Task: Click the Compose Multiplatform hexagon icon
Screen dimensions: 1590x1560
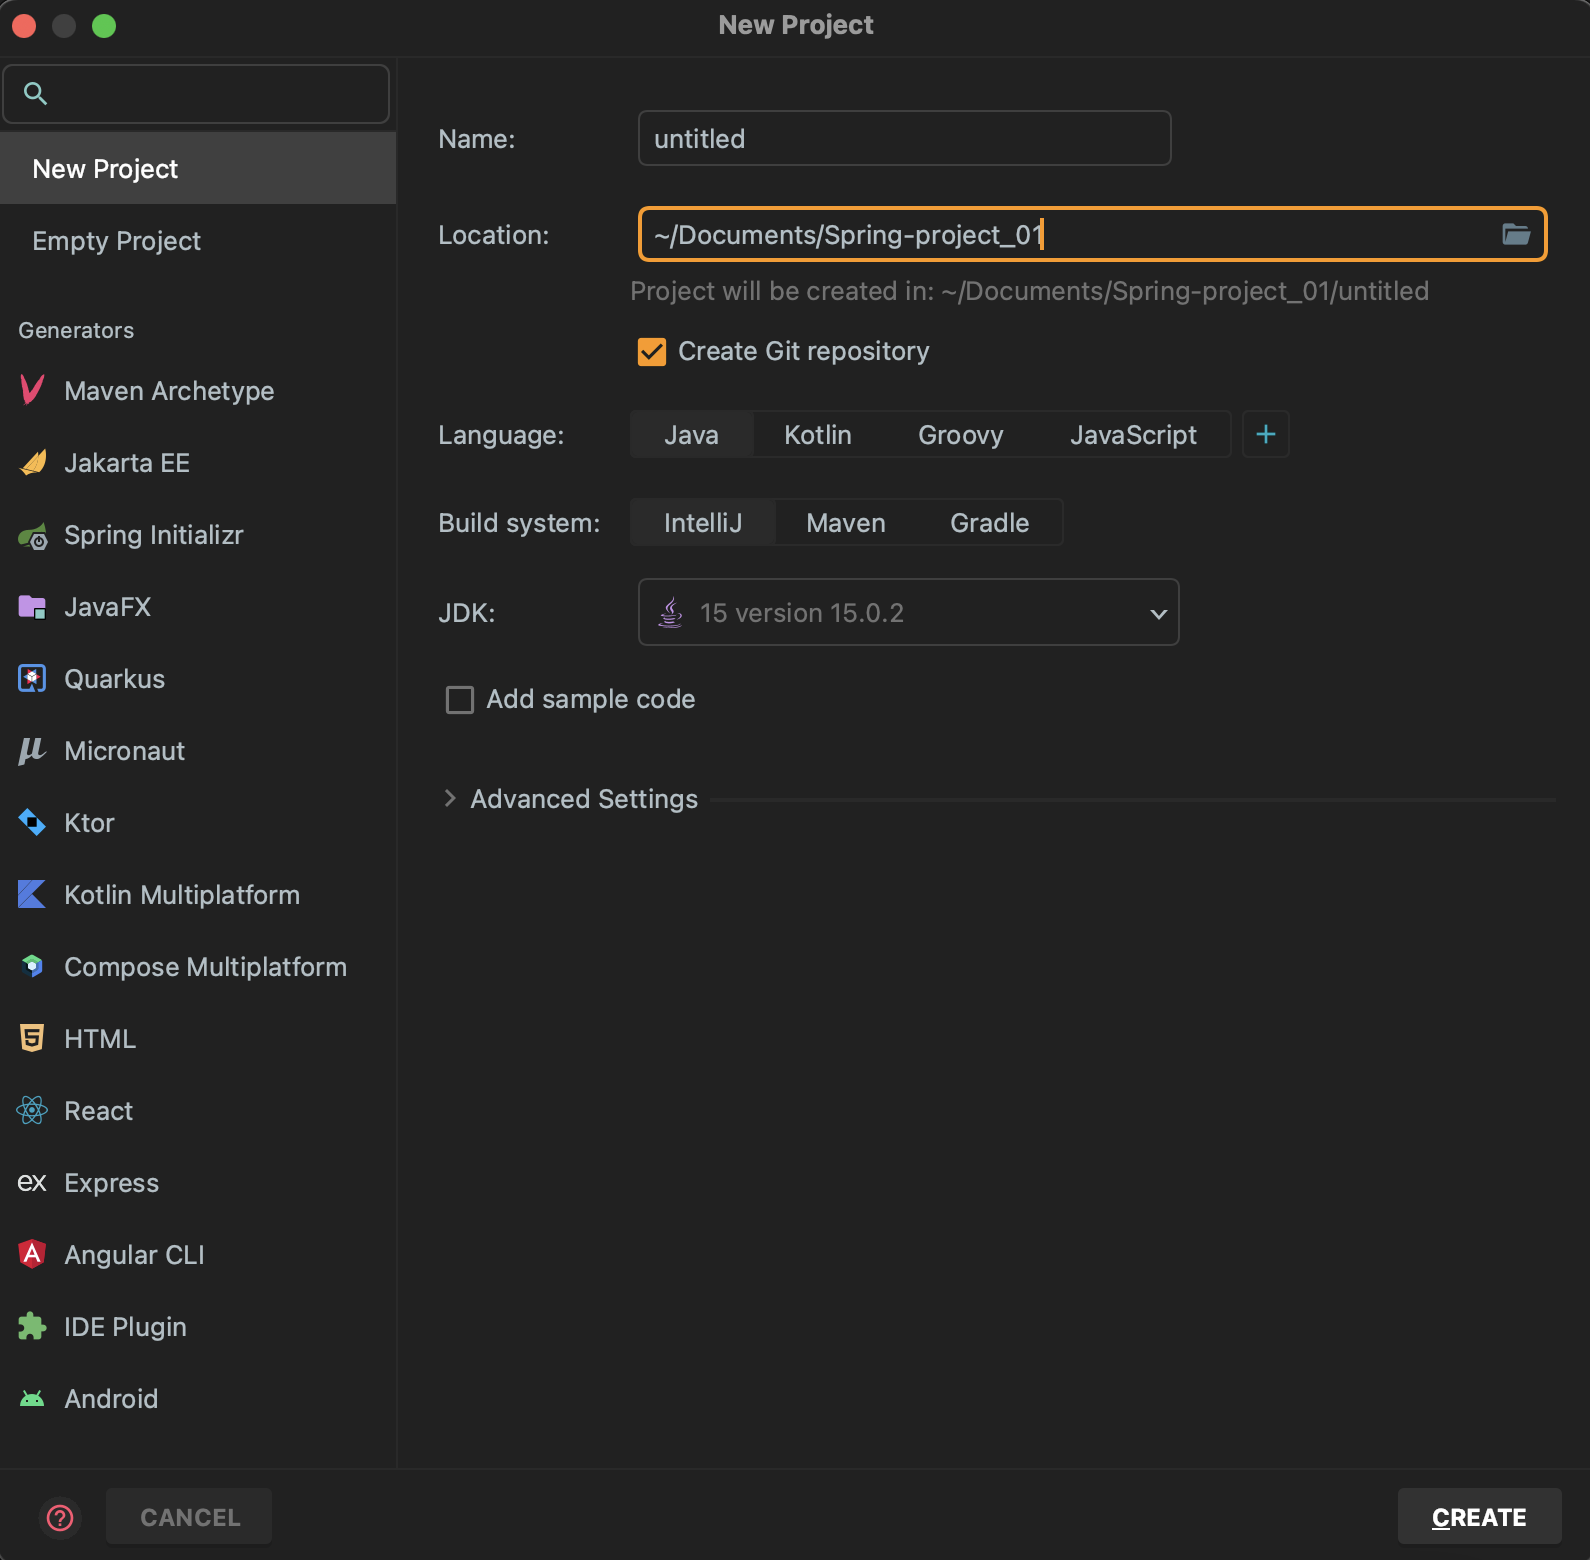Action: click(32, 967)
